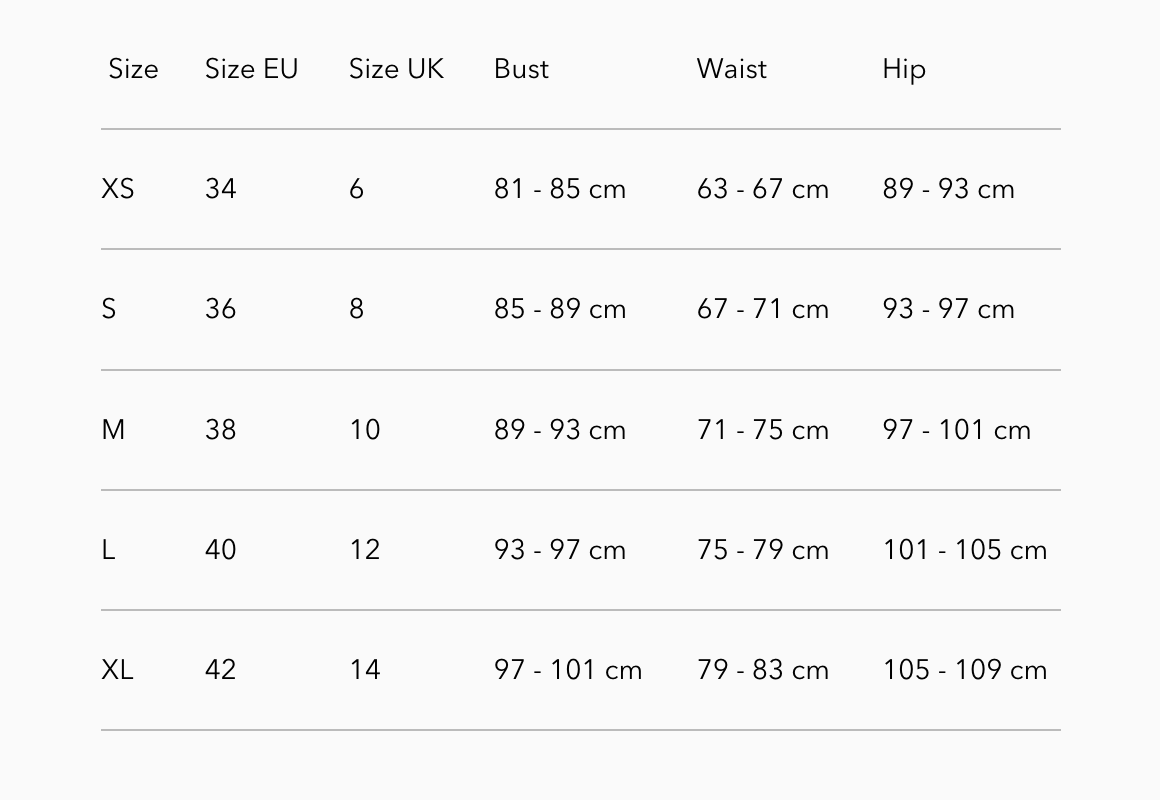Click the XS size label
Viewport: 1160px width, 800px height.
click(117, 189)
